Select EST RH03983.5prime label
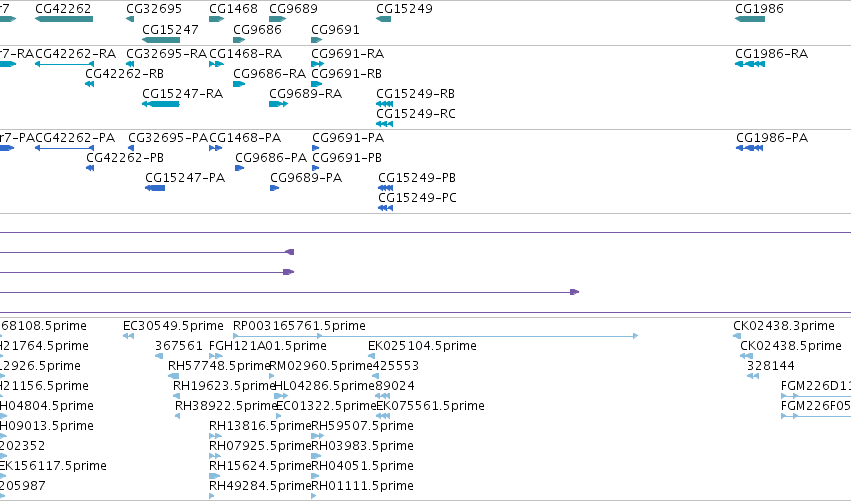Image resolution: width=851 pixels, height=501 pixels. click(x=362, y=446)
